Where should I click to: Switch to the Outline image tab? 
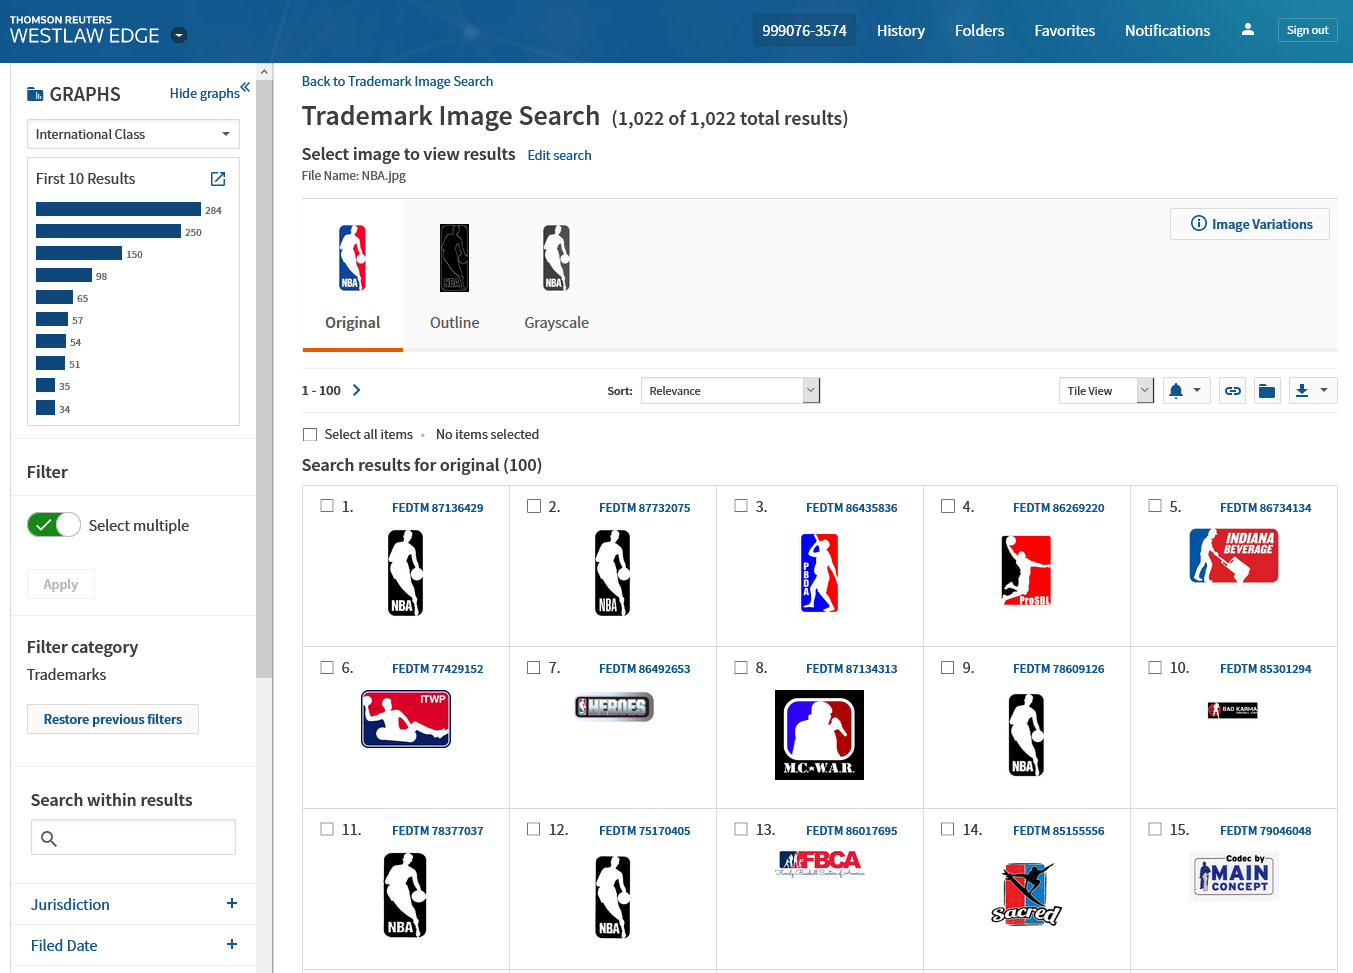[454, 275]
